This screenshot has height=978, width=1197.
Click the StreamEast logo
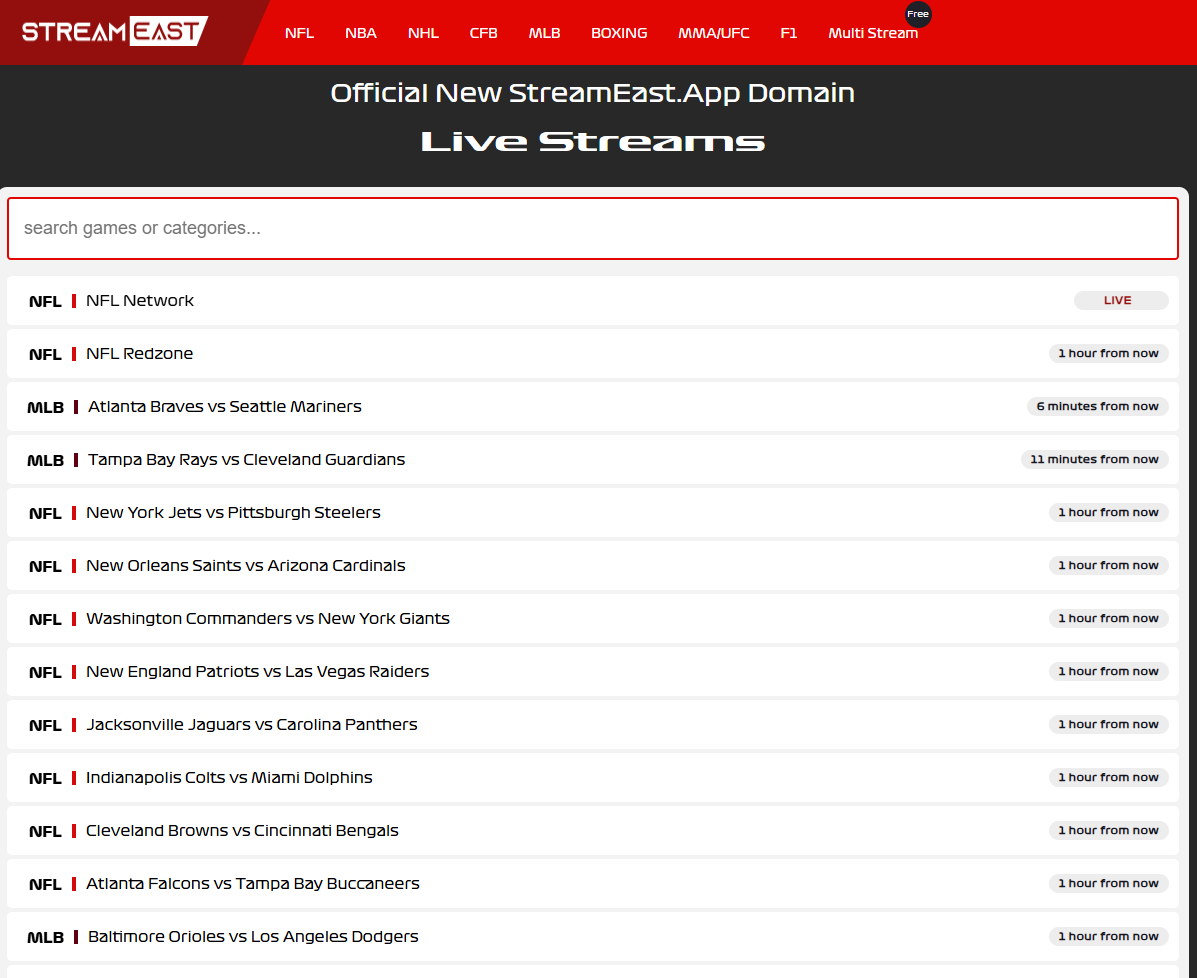(x=115, y=31)
